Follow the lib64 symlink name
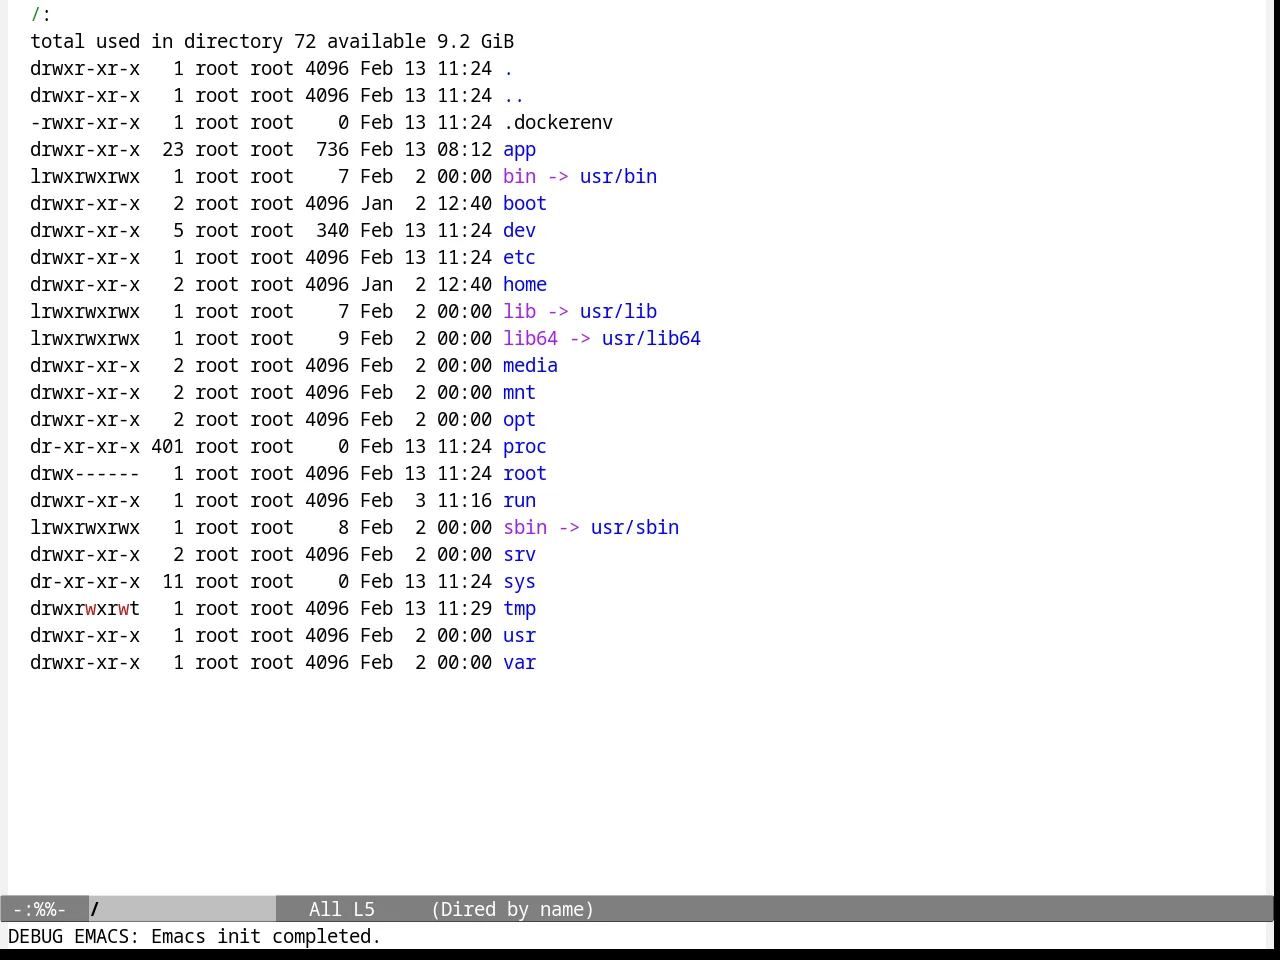The width and height of the screenshot is (1280, 960). tap(530, 338)
